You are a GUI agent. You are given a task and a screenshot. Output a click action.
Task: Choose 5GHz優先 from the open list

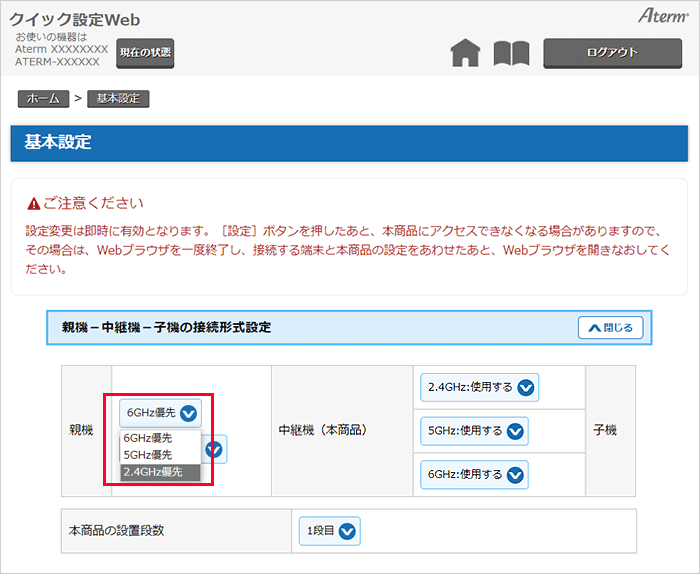147,455
